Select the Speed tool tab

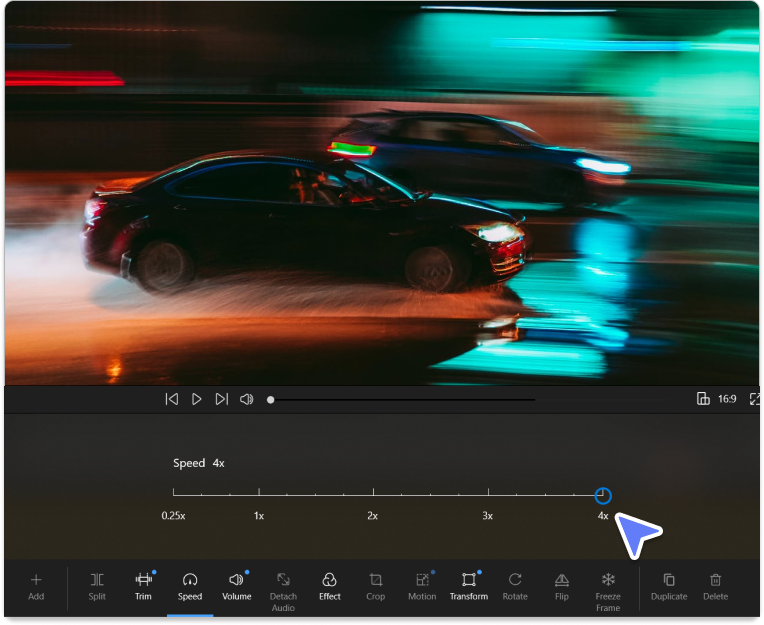tap(190, 587)
